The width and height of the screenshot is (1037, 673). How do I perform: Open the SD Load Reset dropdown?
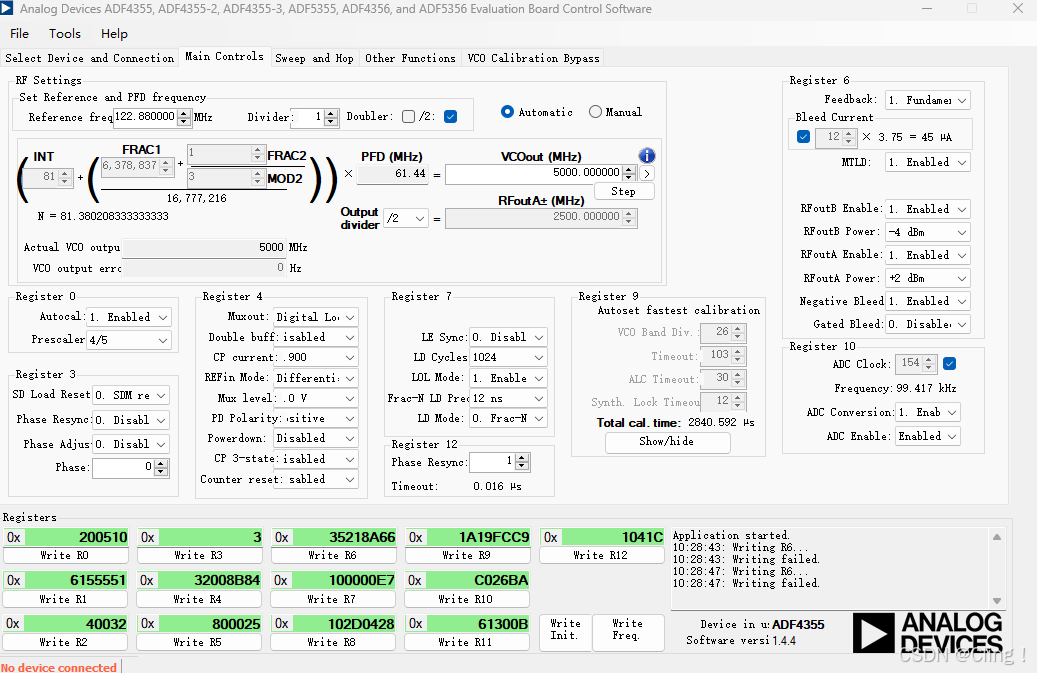pyautogui.click(x=131, y=395)
